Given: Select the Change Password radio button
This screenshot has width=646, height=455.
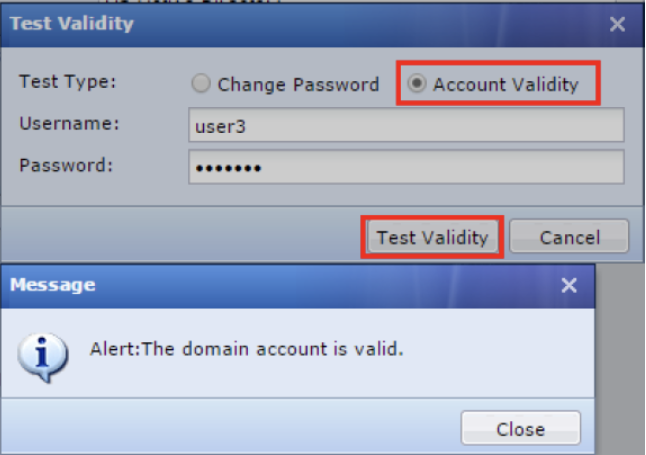Looking at the screenshot, I should point(201,84).
